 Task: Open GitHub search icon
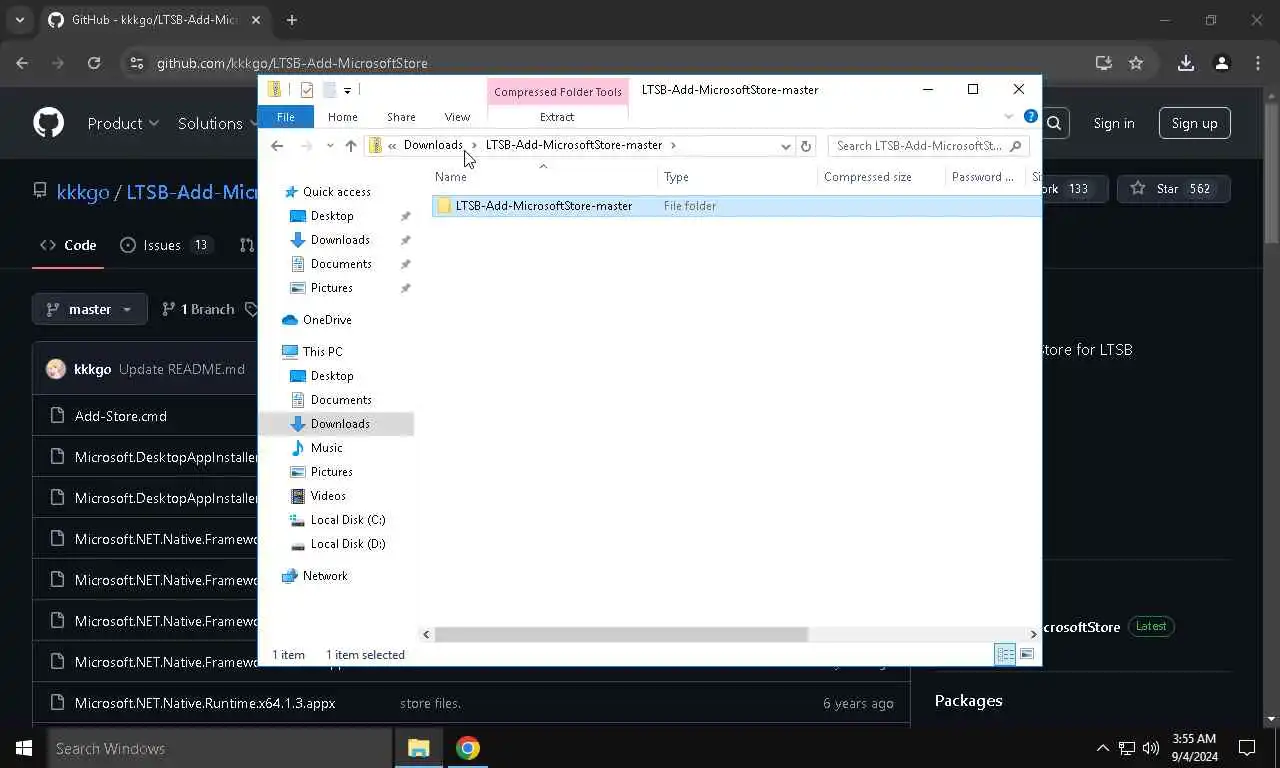pyautogui.click(x=1054, y=123)
